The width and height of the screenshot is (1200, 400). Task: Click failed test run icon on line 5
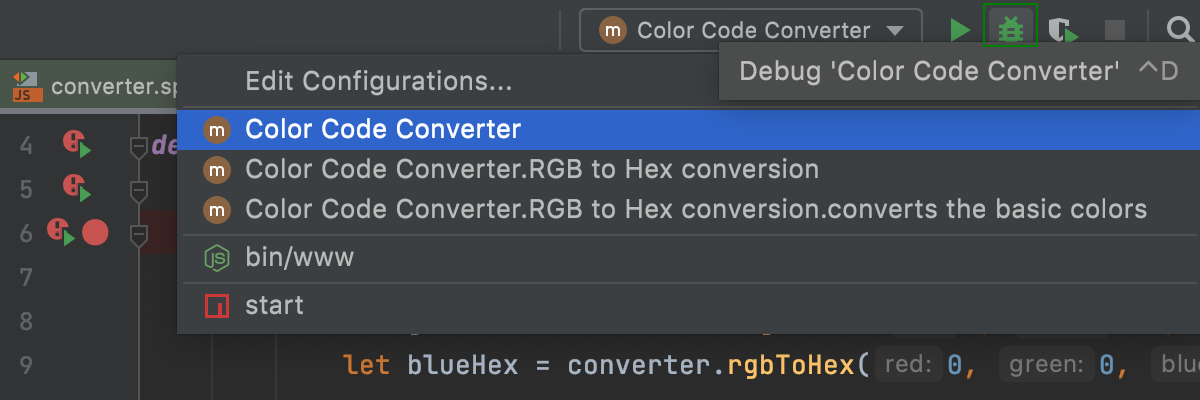coord(74,187)
